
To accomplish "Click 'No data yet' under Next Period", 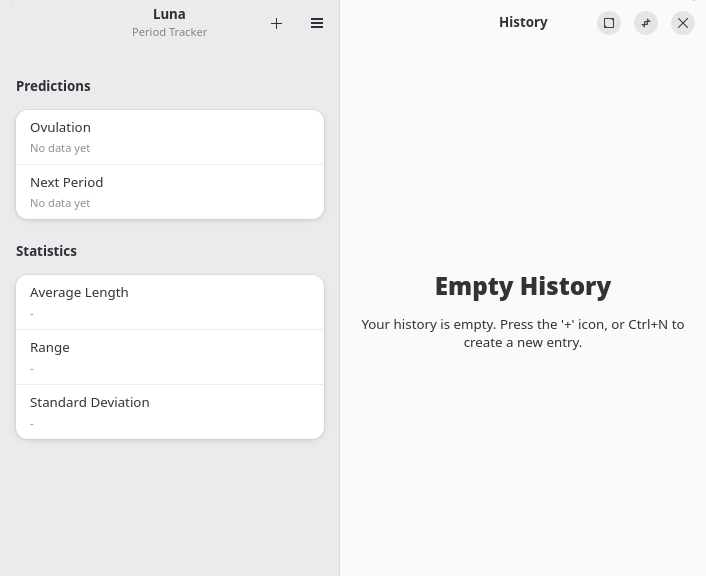I will [60, 203].
